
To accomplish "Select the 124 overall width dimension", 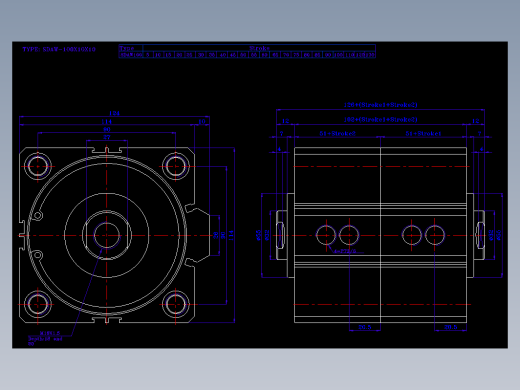I will pyautogui.click(x=114, y=113).
